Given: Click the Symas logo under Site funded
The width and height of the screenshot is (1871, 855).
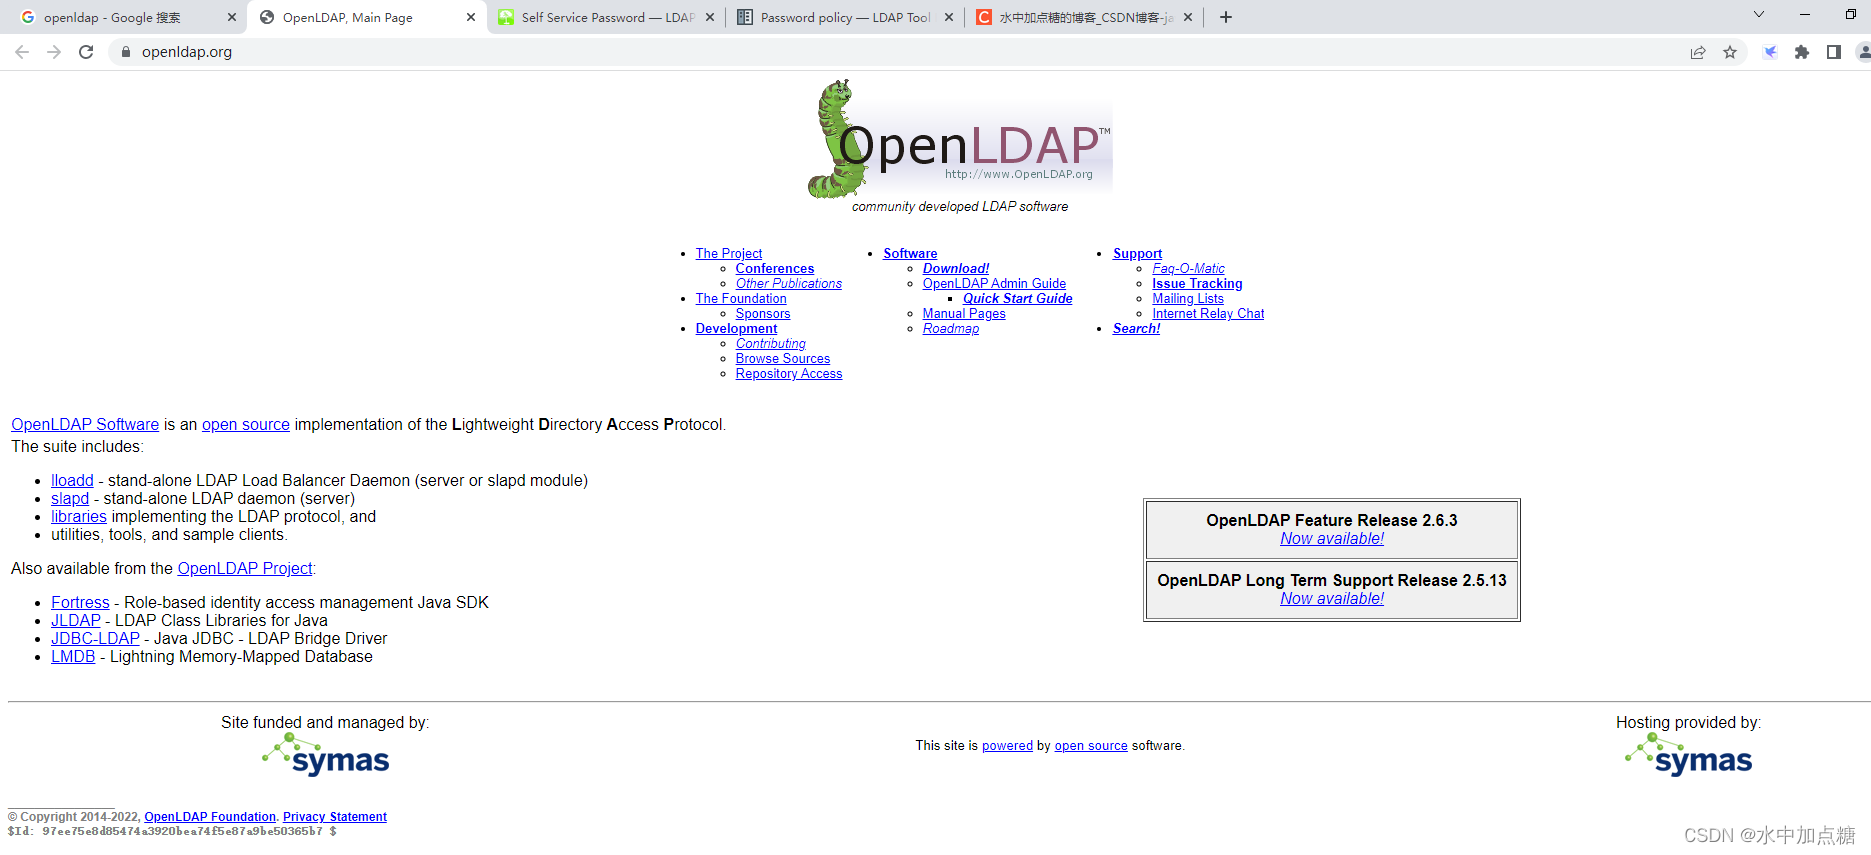Looking at the screenshot, I should click(325, 756).
